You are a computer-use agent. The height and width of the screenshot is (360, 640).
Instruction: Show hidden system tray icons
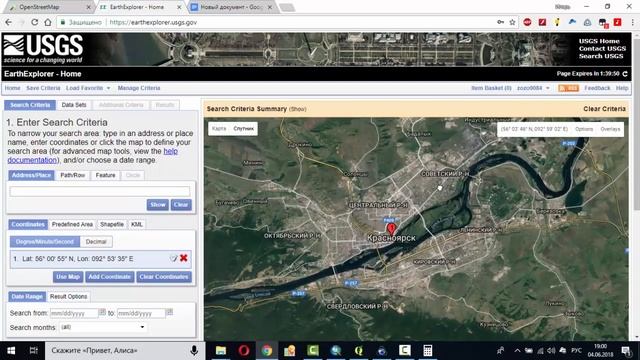(x=517, y=351)
